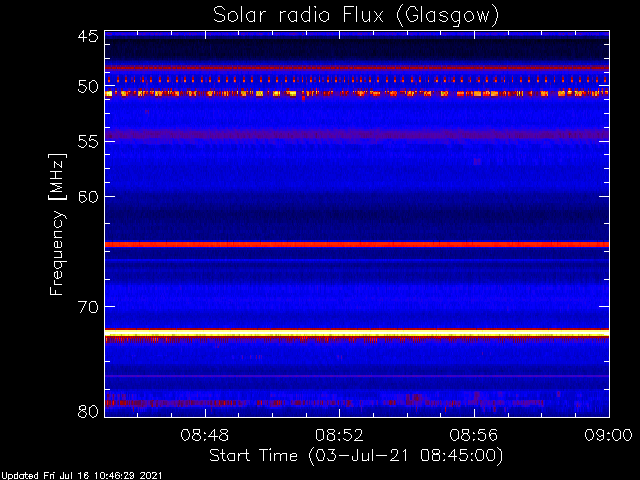Click the bright yellow-white band near 72 MHz

click(357, 334)
